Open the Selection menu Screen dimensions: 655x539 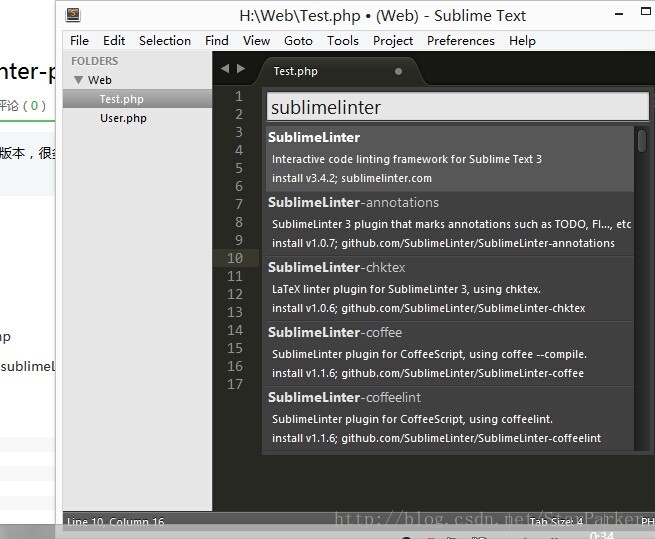(x=165, y=41)
